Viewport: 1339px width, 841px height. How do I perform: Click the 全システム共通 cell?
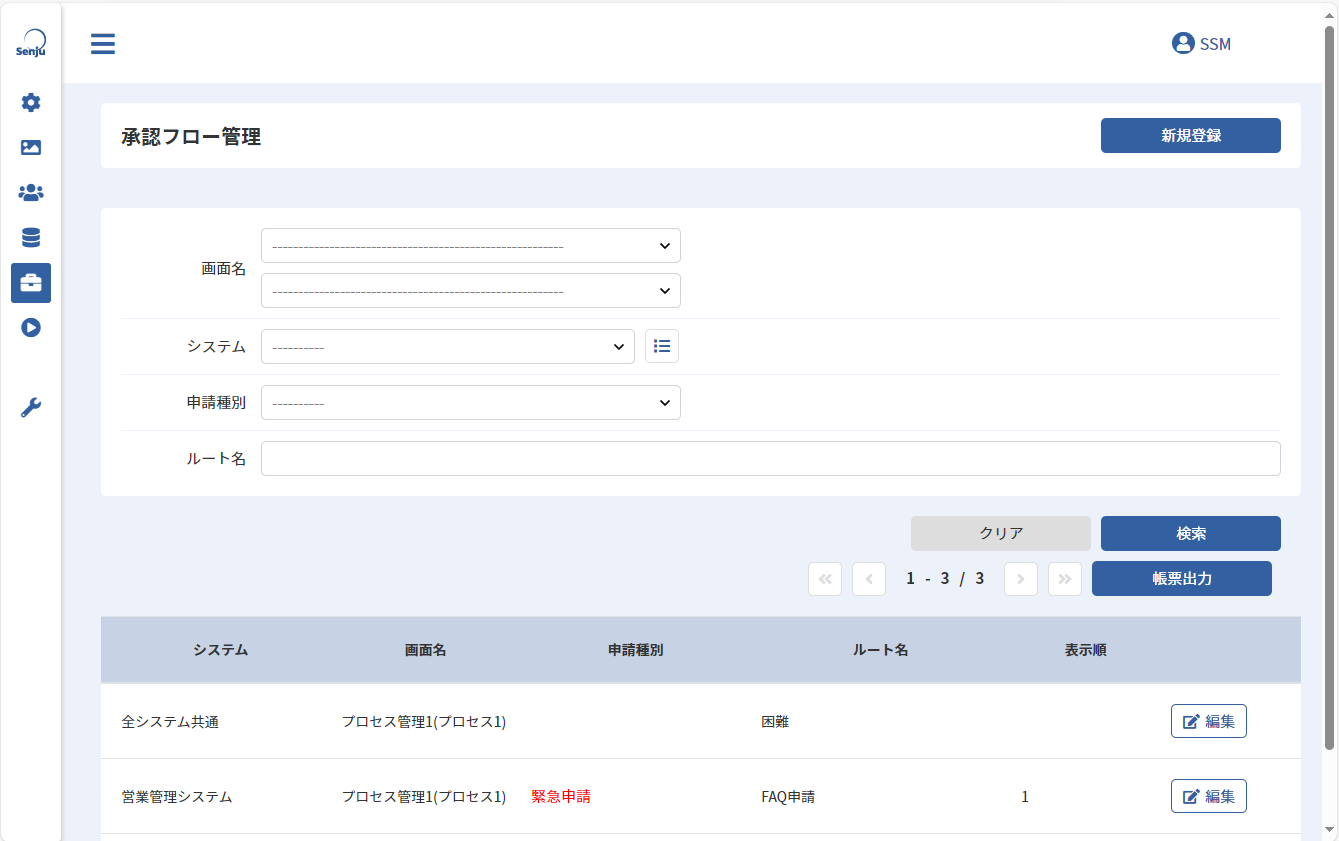pyautogui.click(x=170, y=721)
